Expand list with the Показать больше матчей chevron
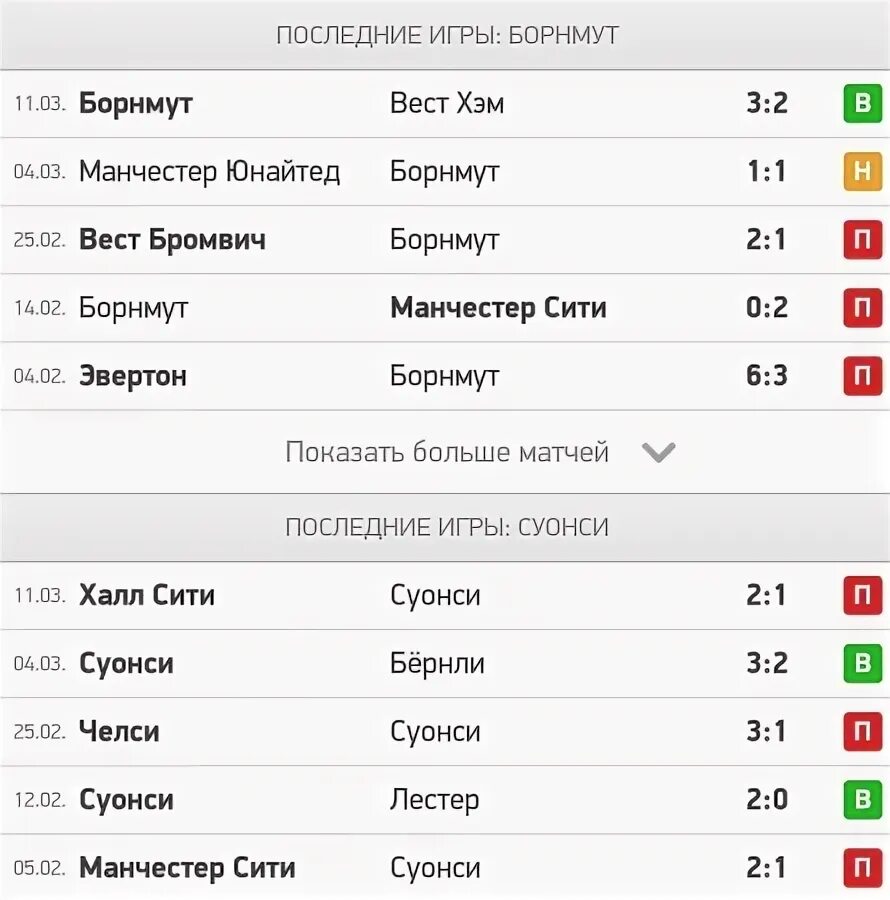Viewport: 890px width, 900px height. (x=658, y=452)
